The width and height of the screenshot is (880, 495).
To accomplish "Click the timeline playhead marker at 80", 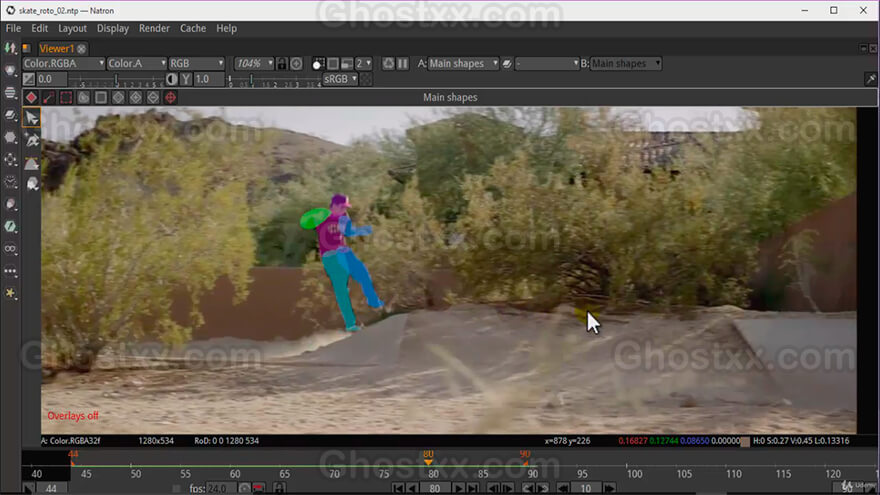I will pyautogui.click(x=428, y=462).
